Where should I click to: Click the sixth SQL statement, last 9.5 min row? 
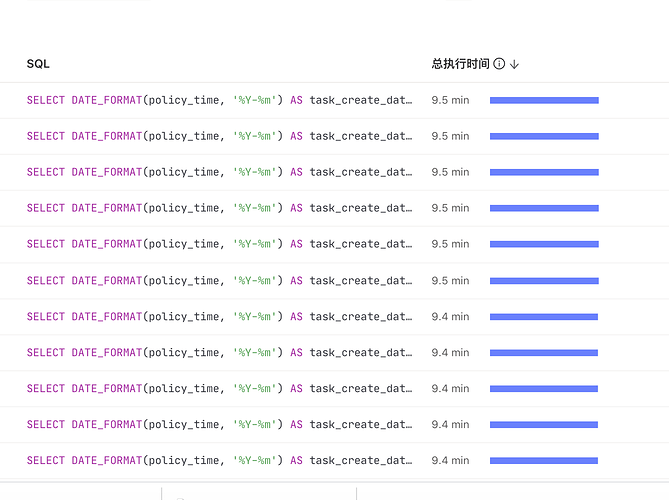click(219, 280)
